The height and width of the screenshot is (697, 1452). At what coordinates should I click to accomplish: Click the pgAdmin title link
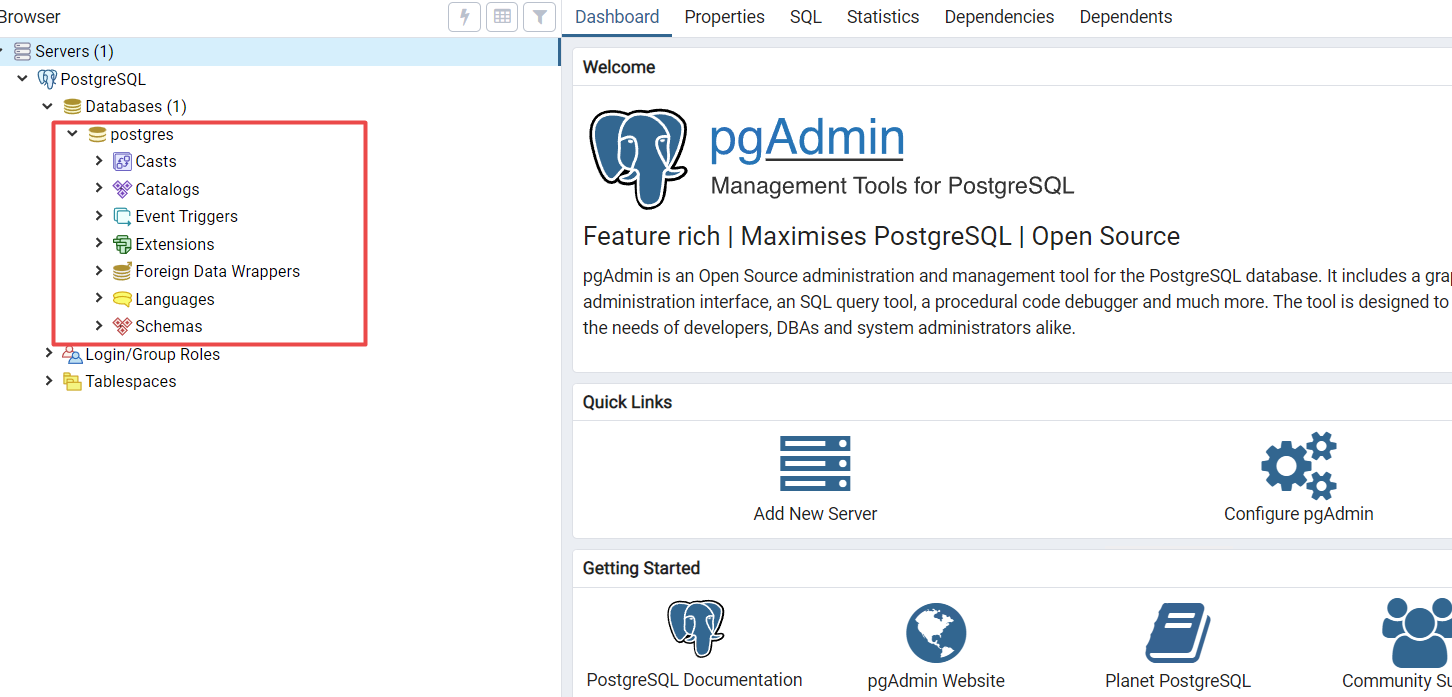[807, 138]
